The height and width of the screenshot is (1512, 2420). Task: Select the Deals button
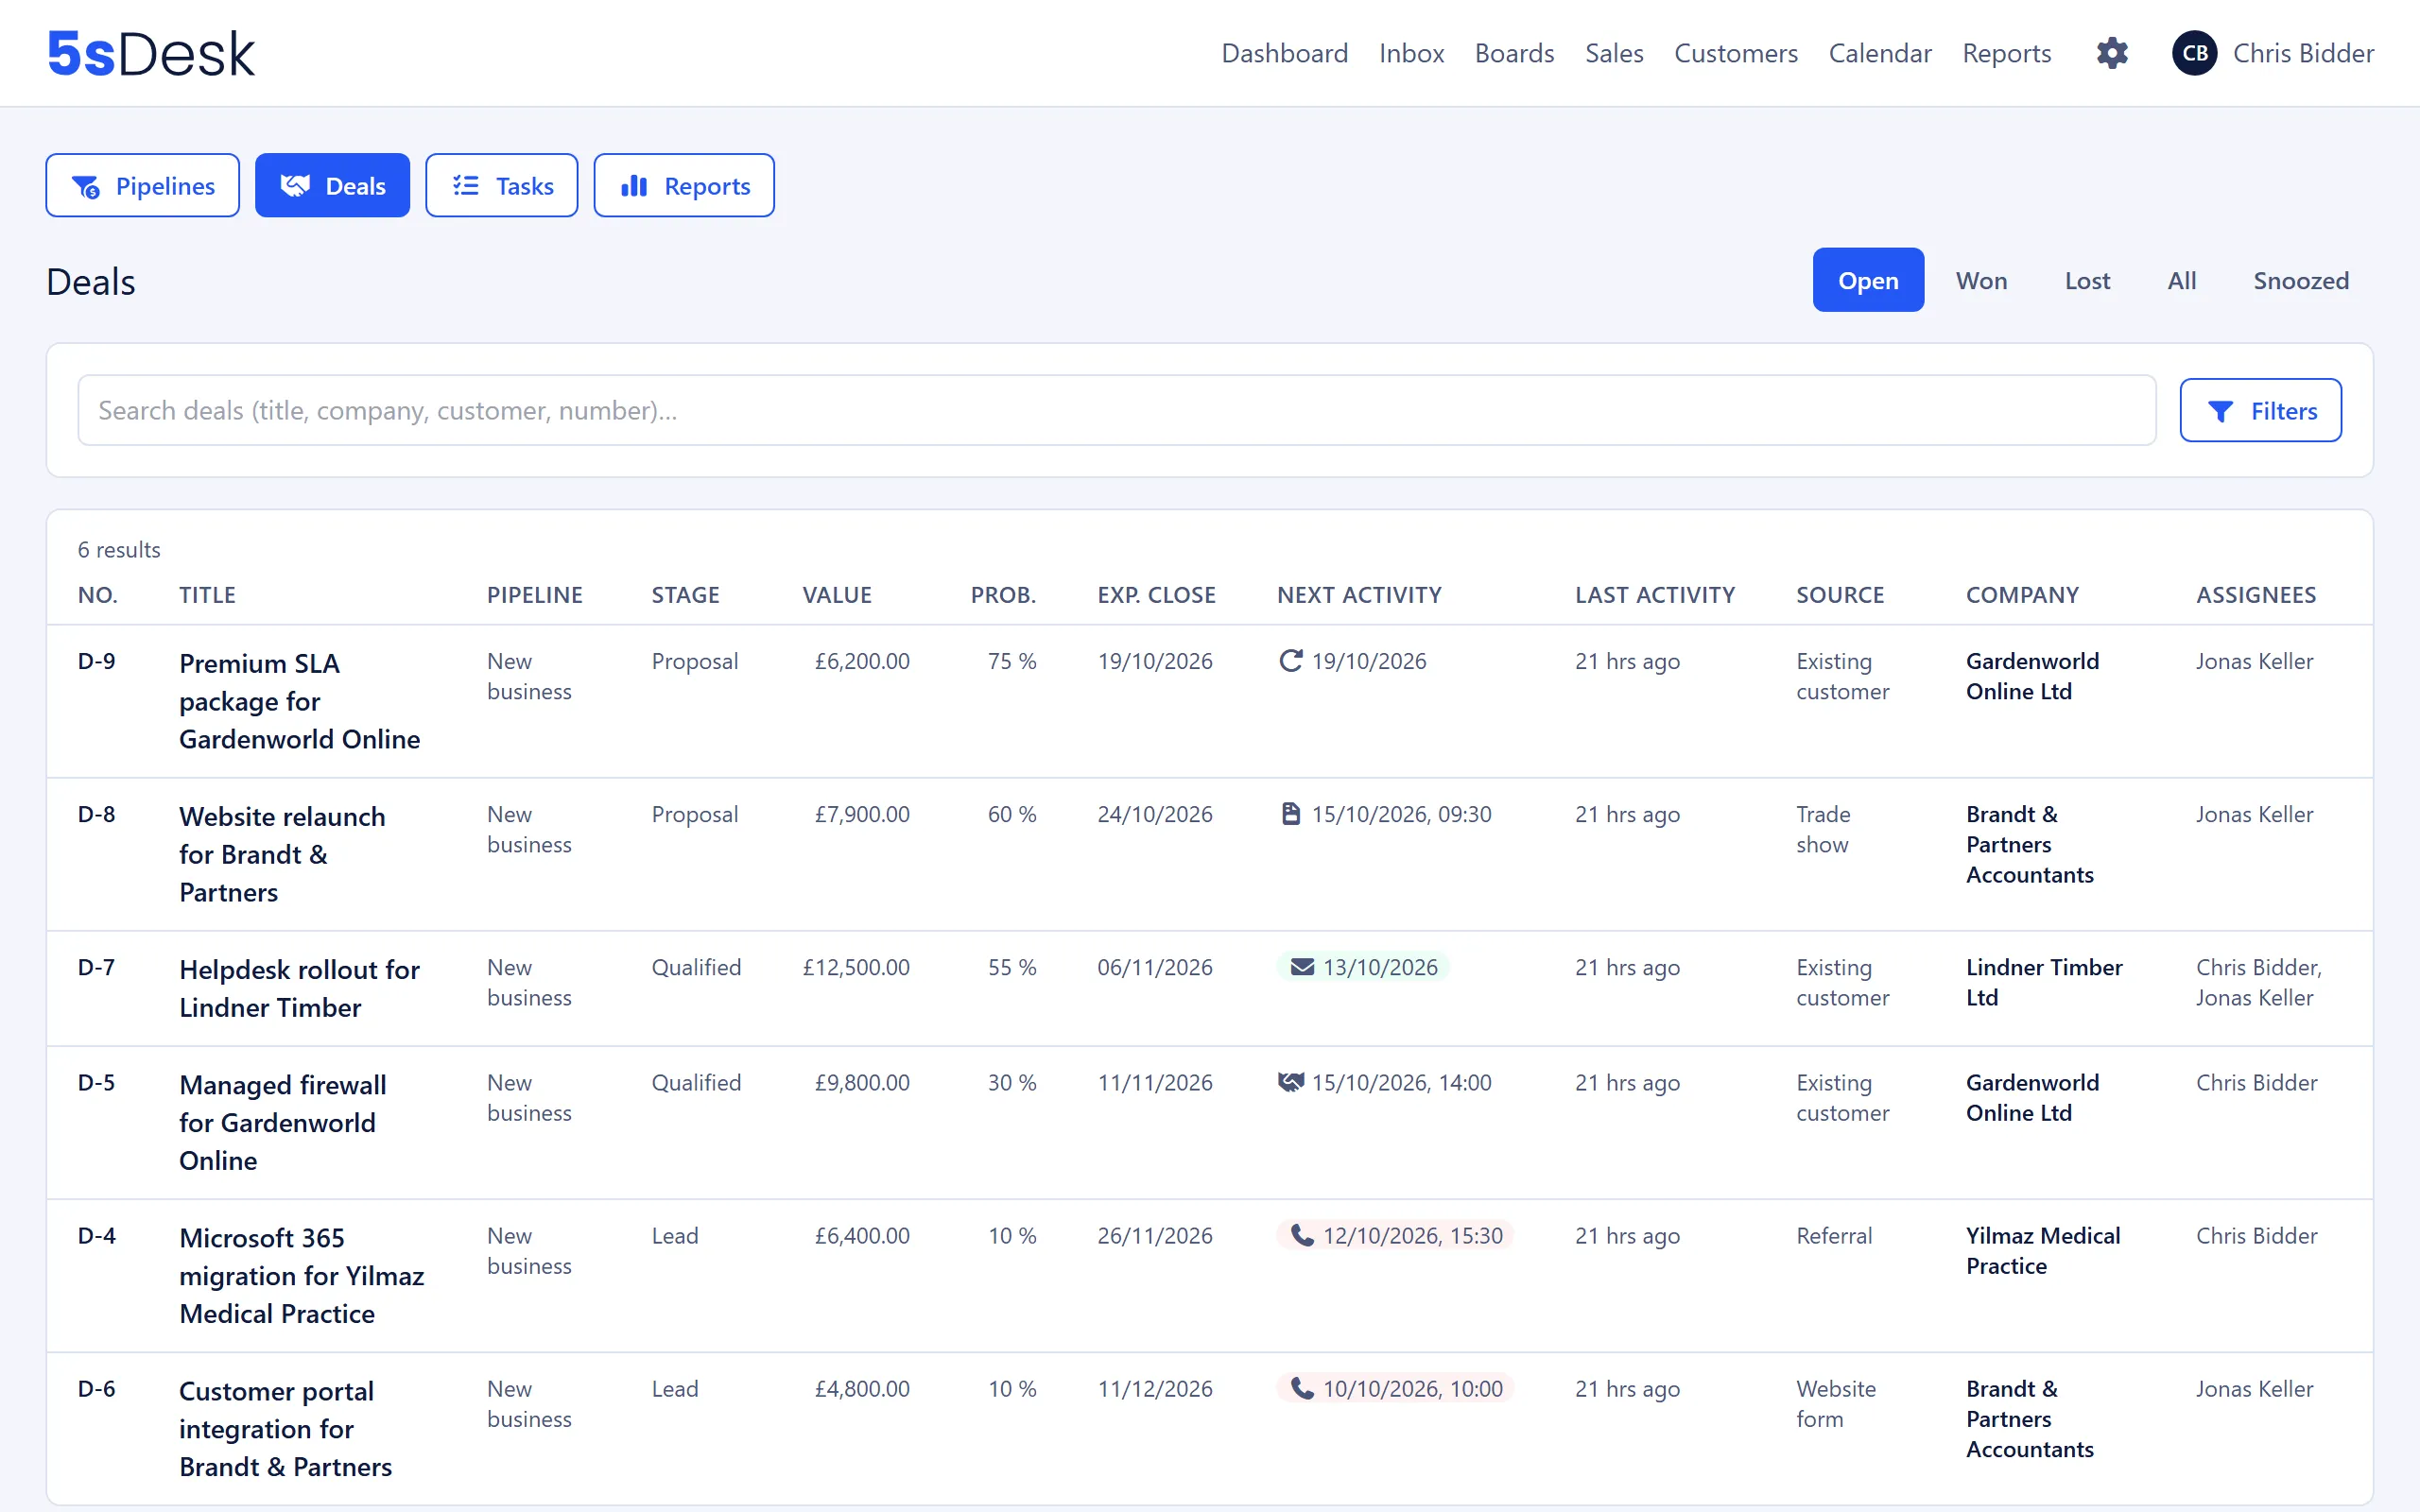tap(332, 185)
